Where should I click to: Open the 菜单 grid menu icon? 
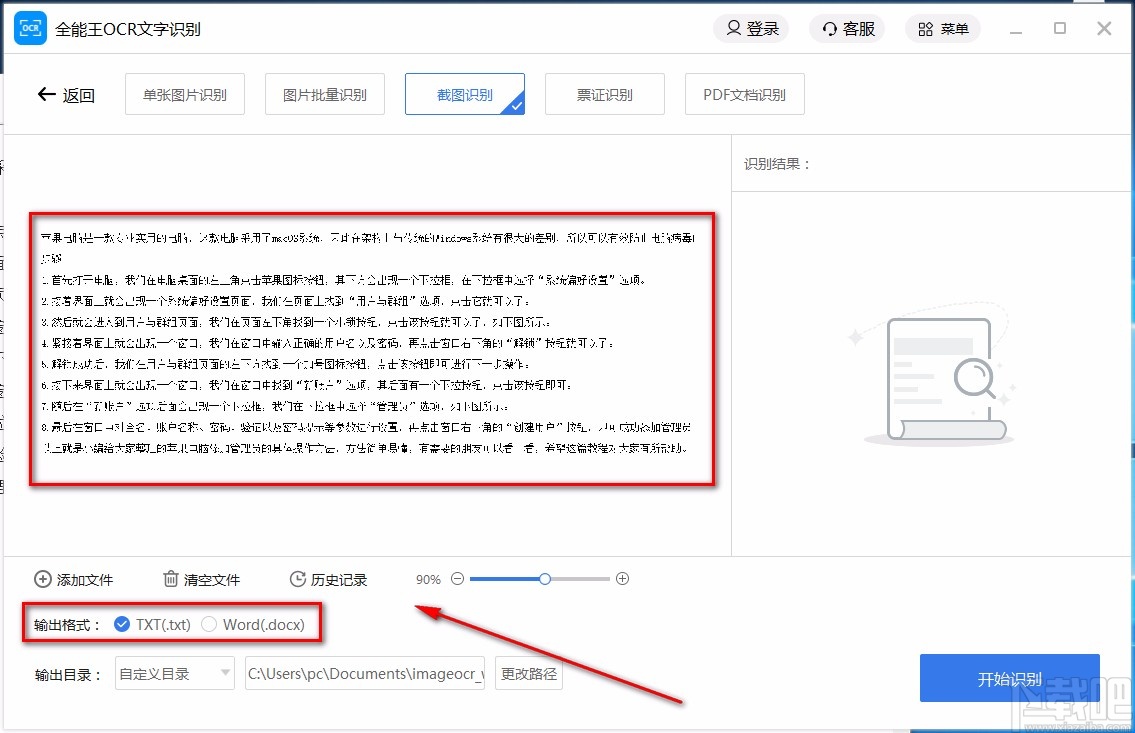(x=925, y=29)
